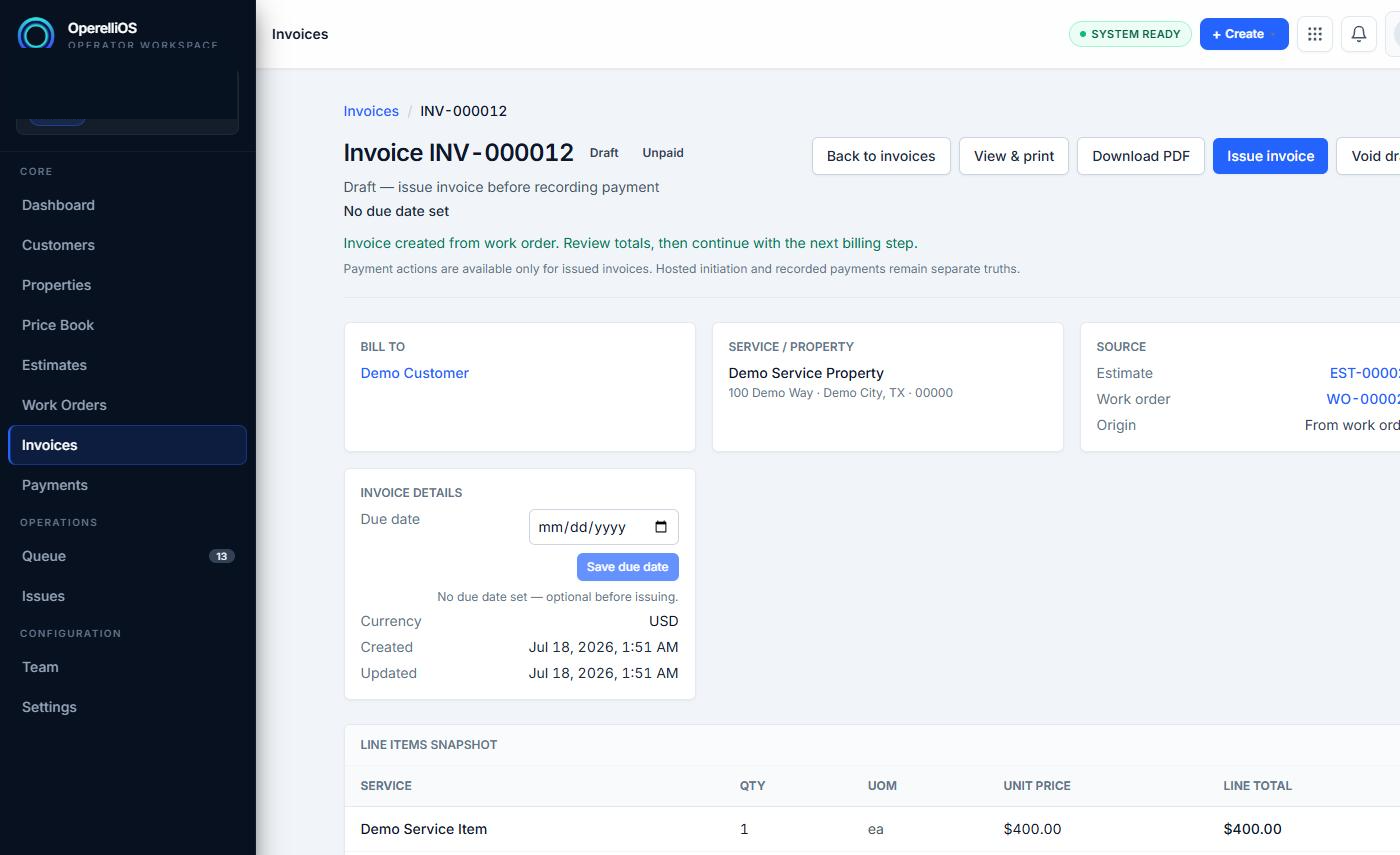Screen dimensions: 1400x855
Task: Click the Invoices breadcrumb link
Action: 371,111
